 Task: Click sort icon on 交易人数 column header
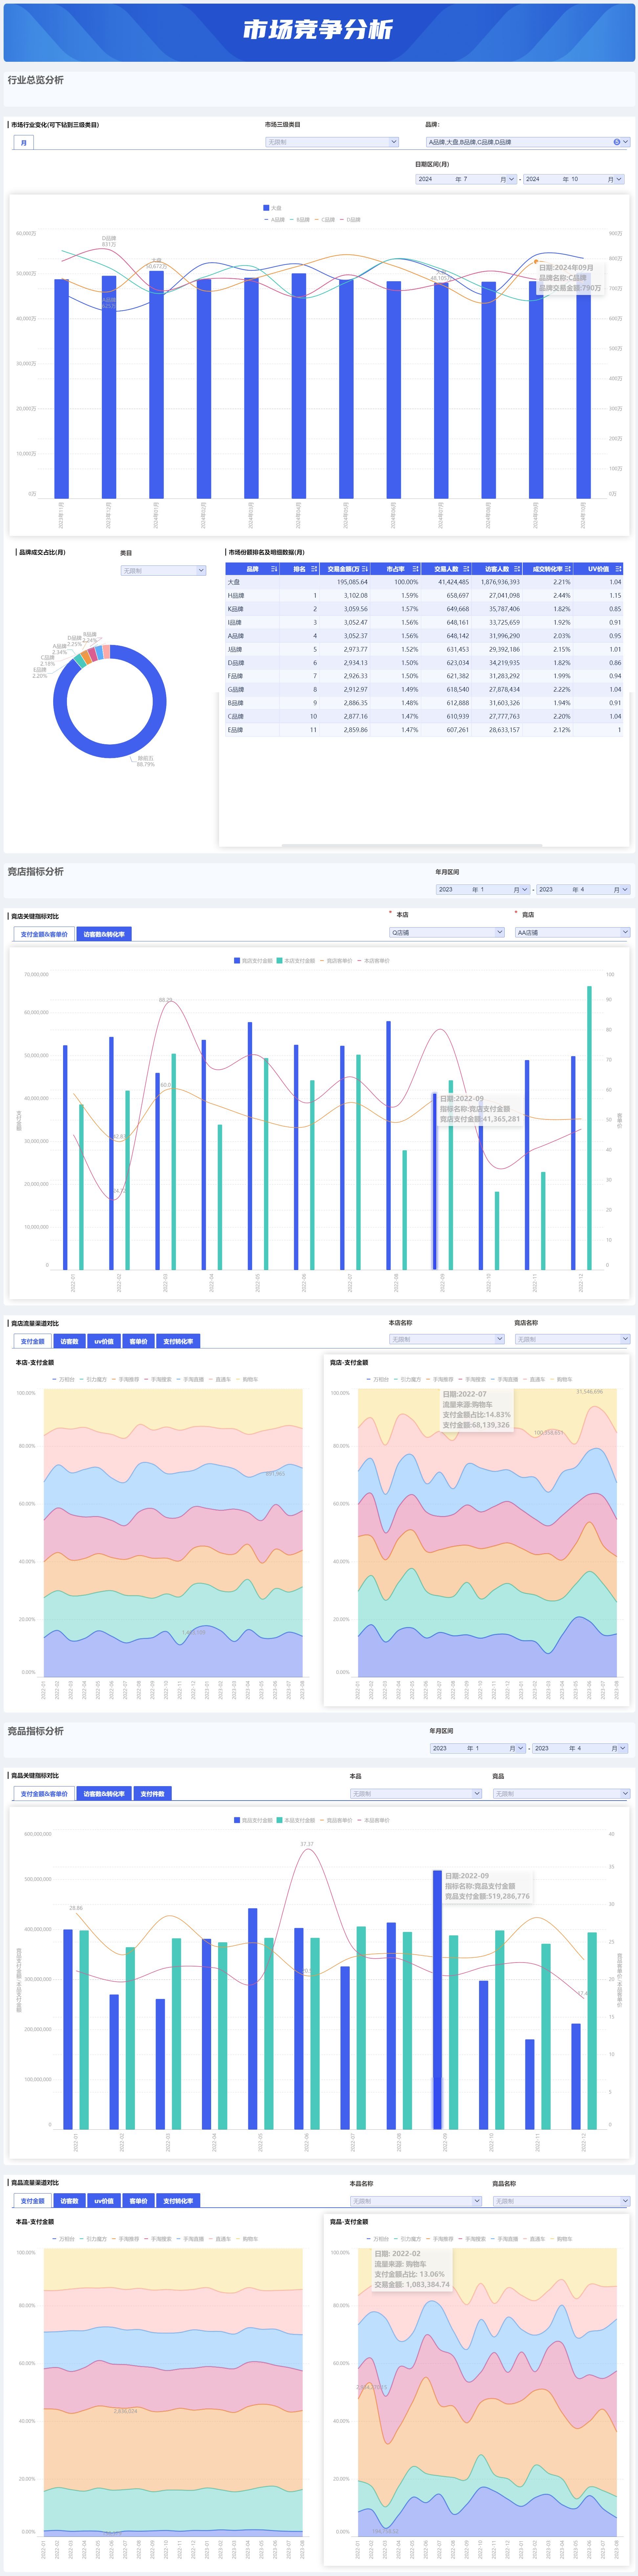[466, 569]
